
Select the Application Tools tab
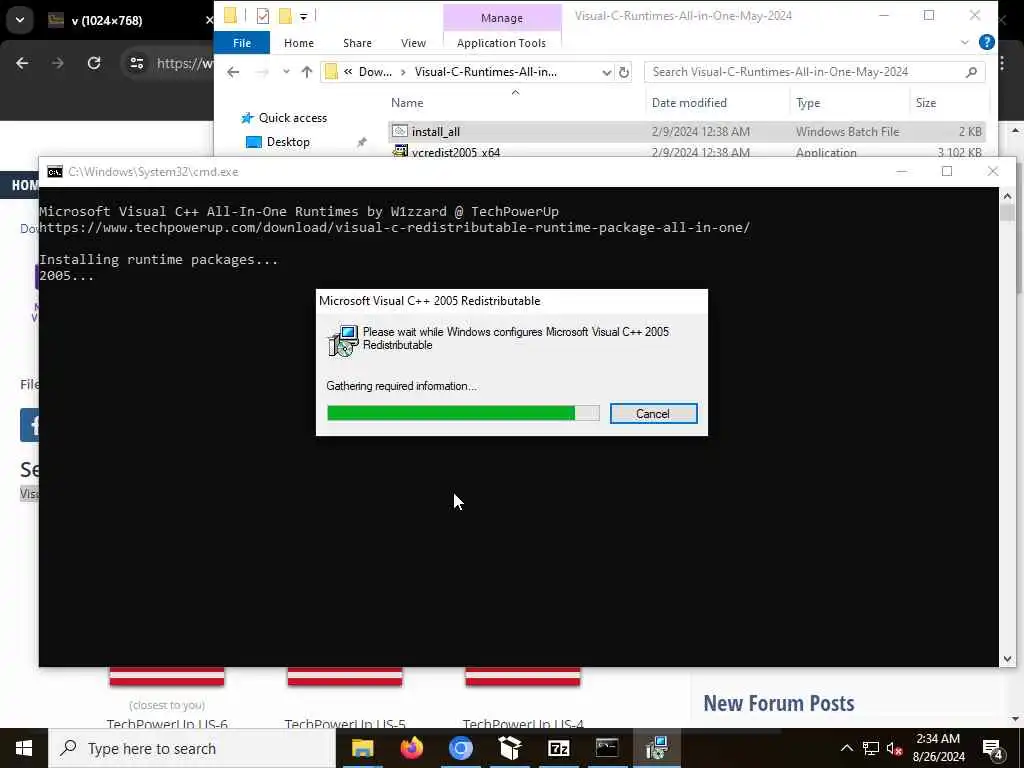tap(501, 42)
